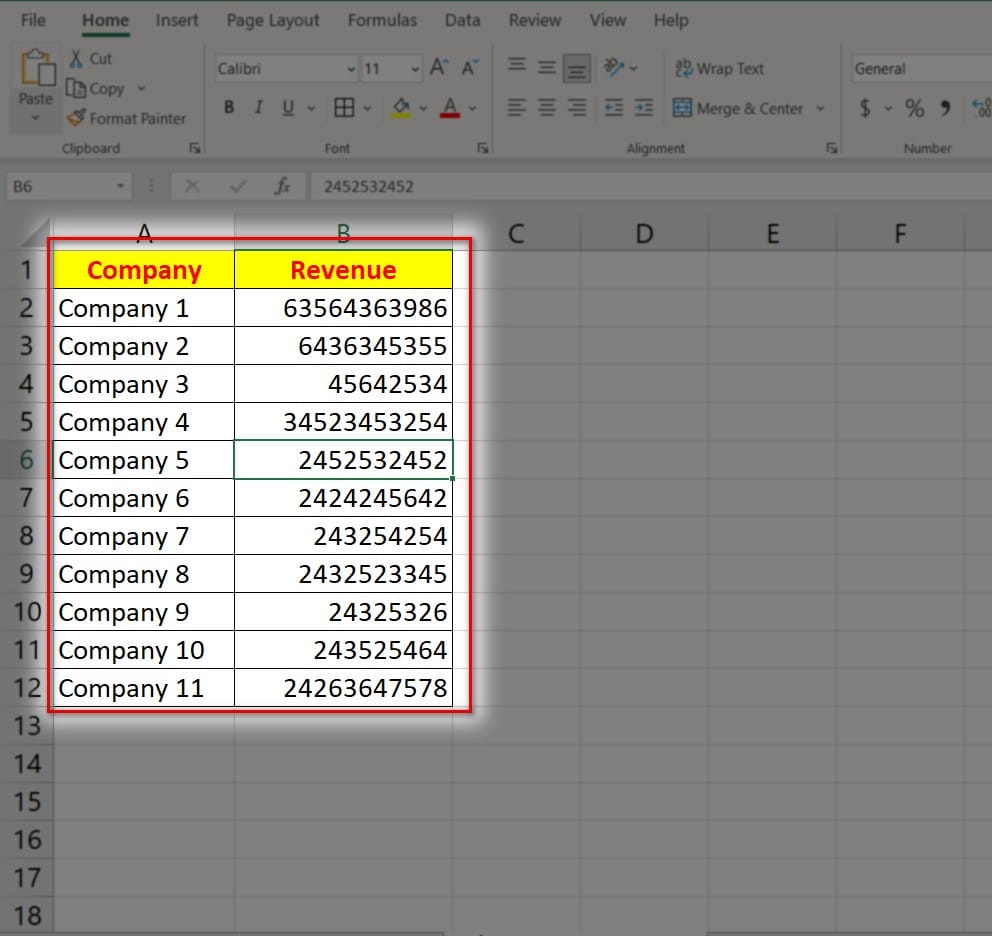Screen dimensions: 992x936
Task: Click the Cut scissors icon
Action: click(x=76, y=59)
